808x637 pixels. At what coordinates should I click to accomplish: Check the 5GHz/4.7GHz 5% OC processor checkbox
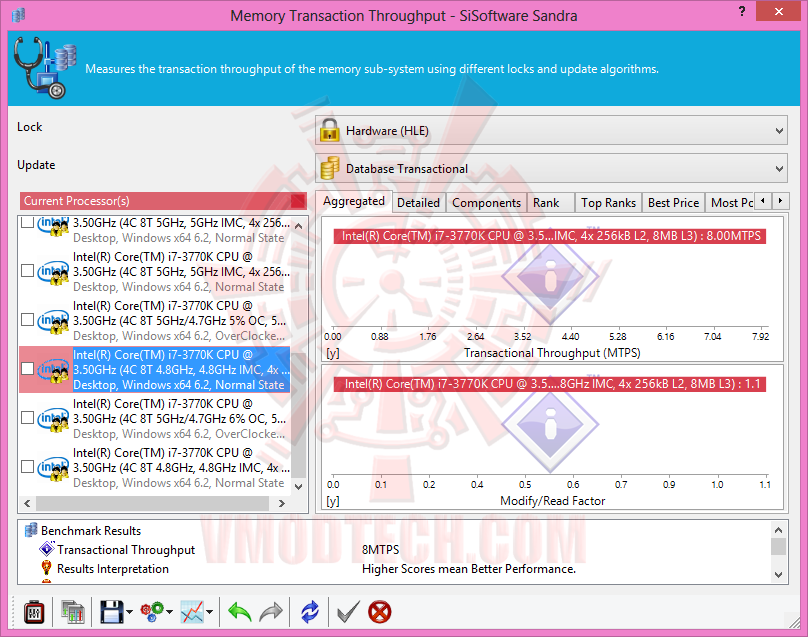tap(27, 320)
